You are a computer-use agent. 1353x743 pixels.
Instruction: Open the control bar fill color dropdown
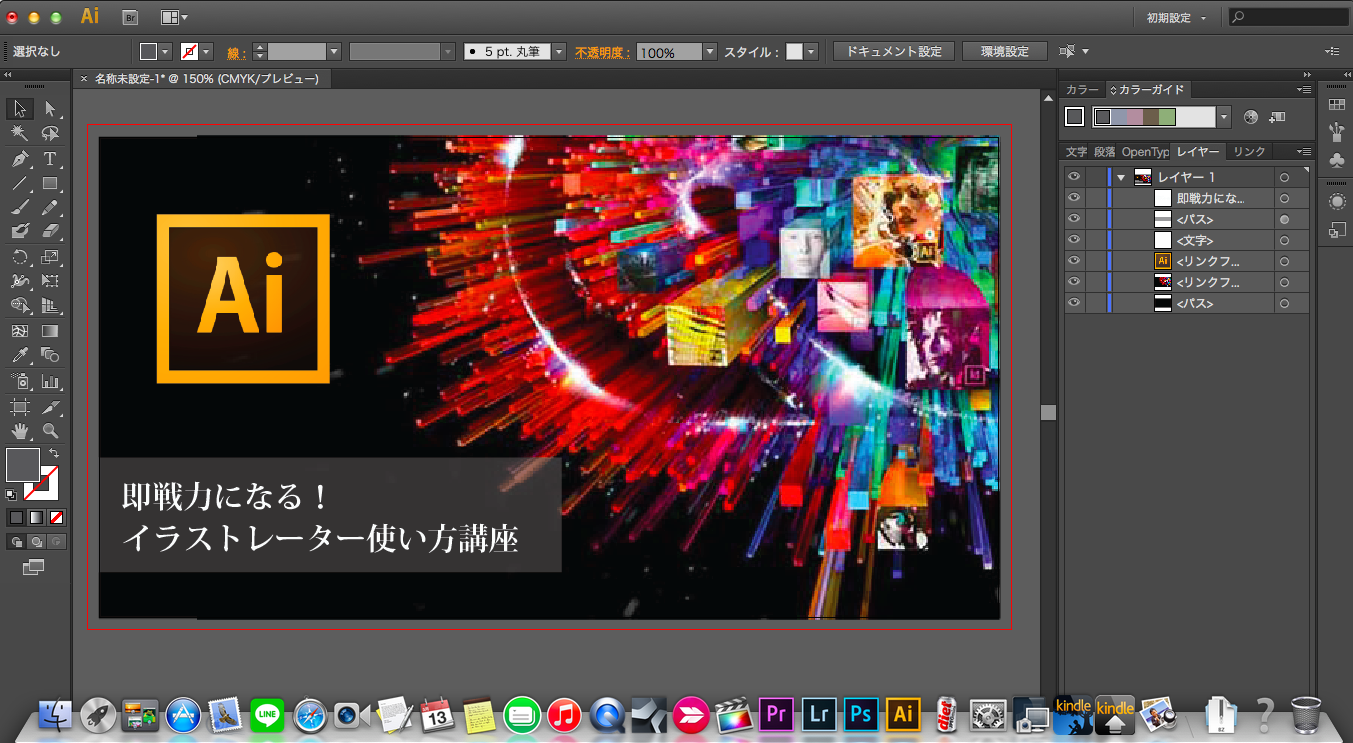167,51
